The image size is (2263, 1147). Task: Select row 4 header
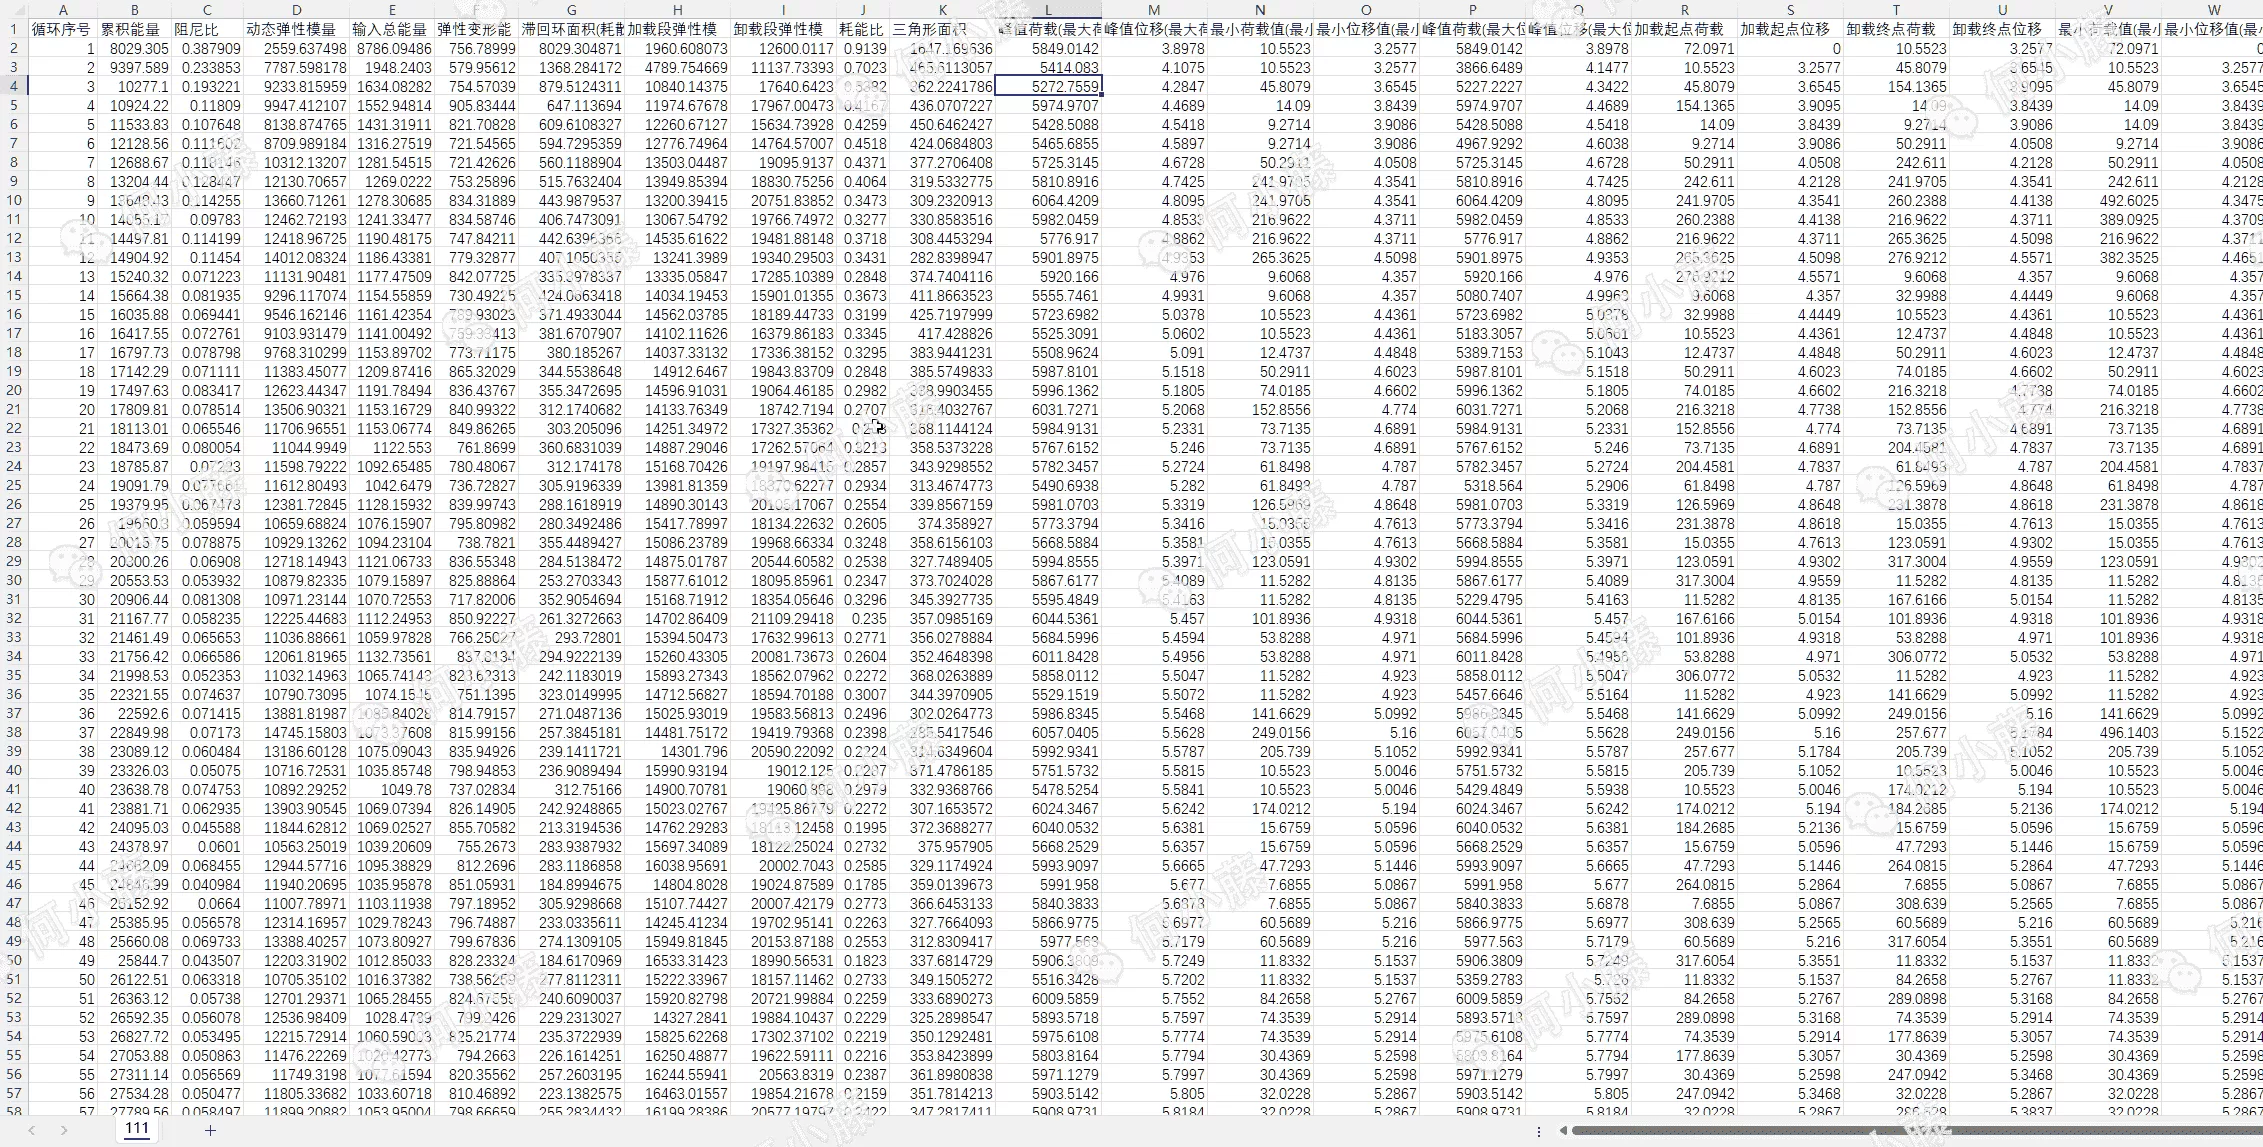pyautogui.click(x=14, y=86)
